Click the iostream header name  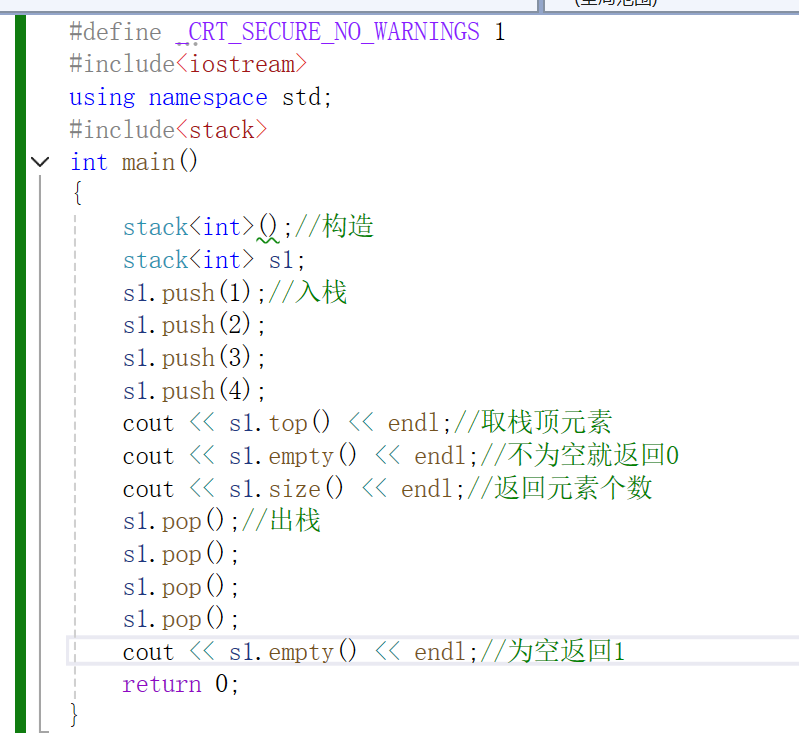[x=243, y=64]
